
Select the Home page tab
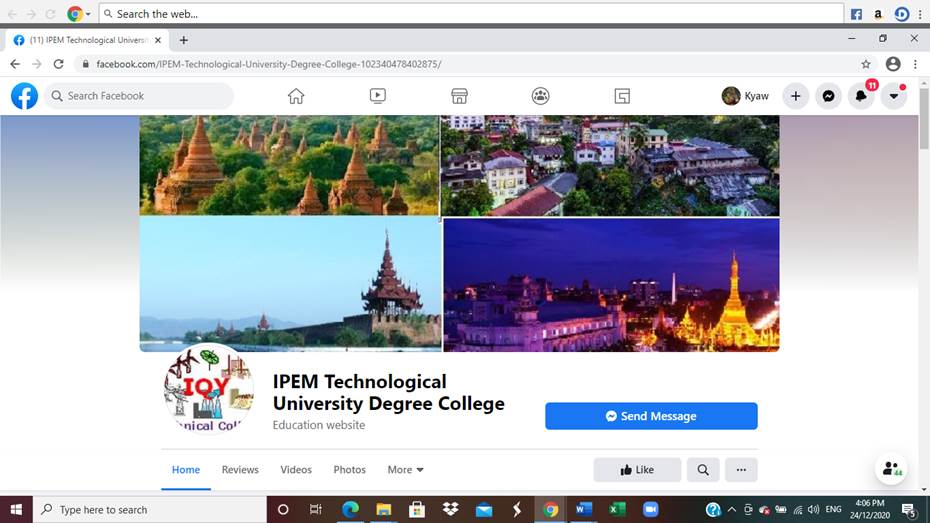(x=186, y=470)
